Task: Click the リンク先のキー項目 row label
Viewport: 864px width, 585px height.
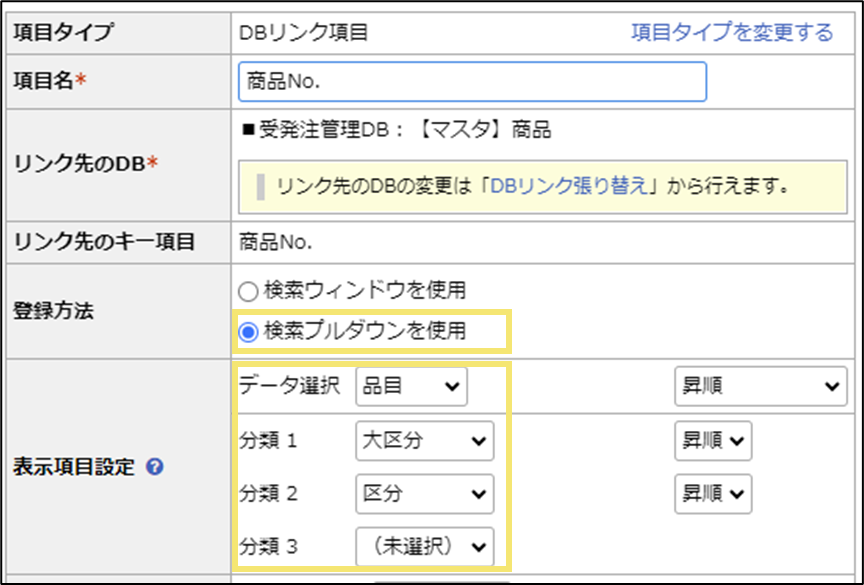Action: tap(103, 241)
